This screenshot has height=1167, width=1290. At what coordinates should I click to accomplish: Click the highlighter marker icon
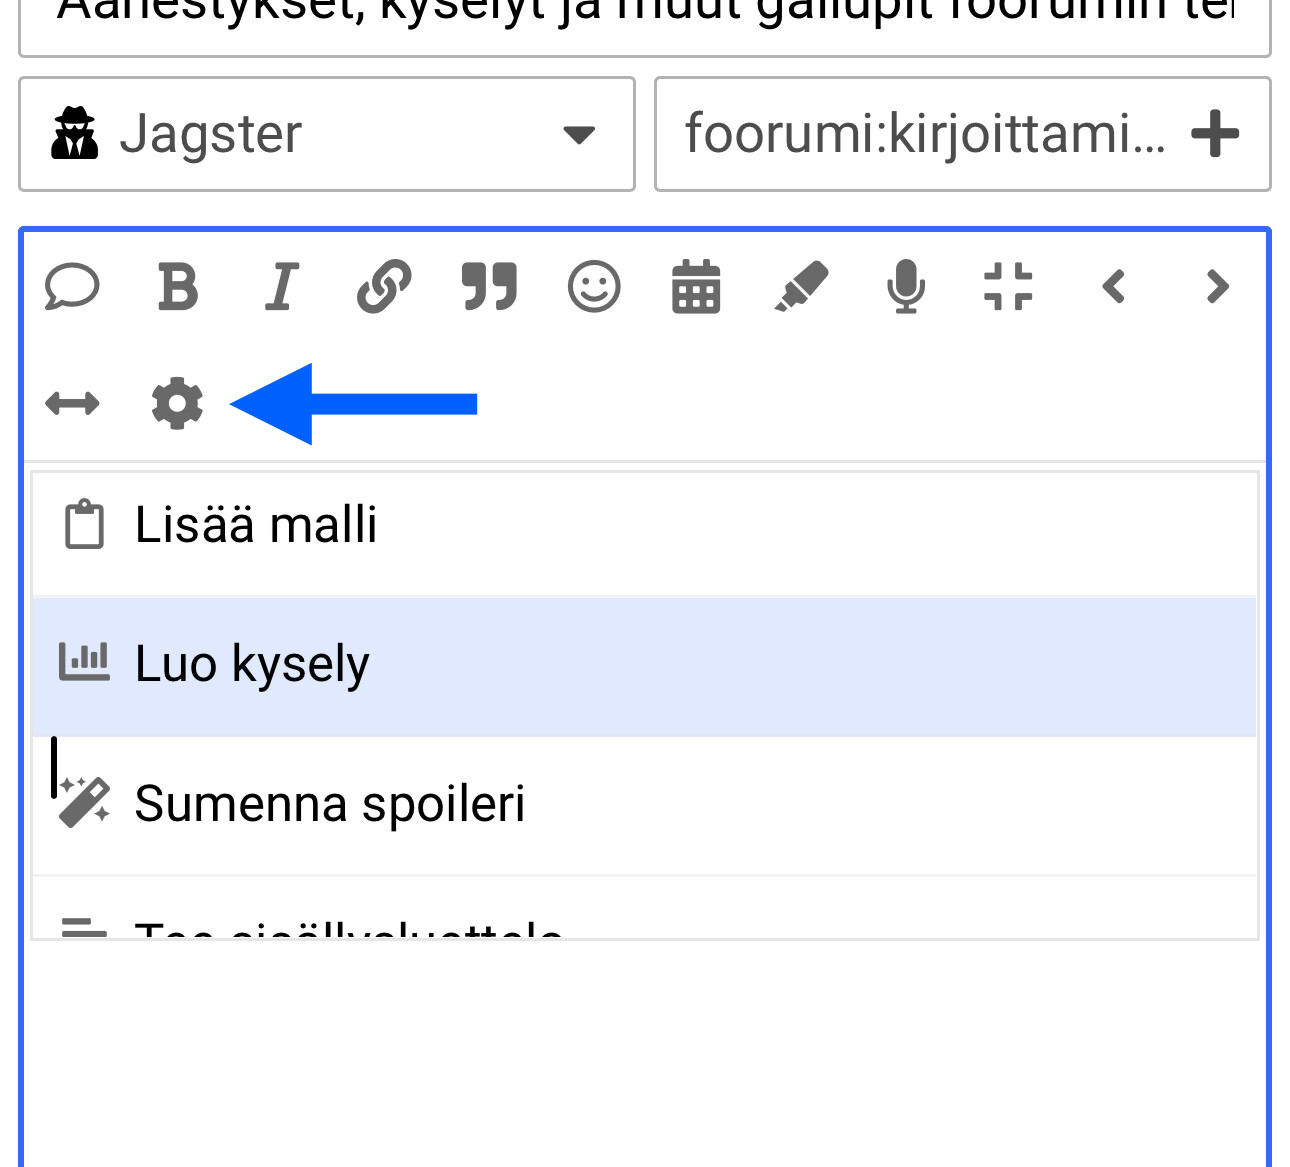(802, 287)
